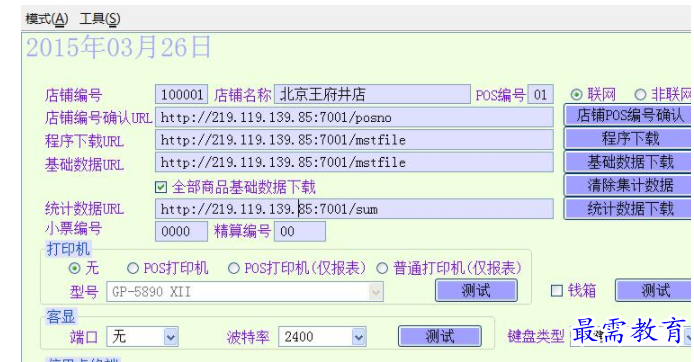The image size is (694, 362).
Task: Click the 客显 group title
Action: pos(61,316)
